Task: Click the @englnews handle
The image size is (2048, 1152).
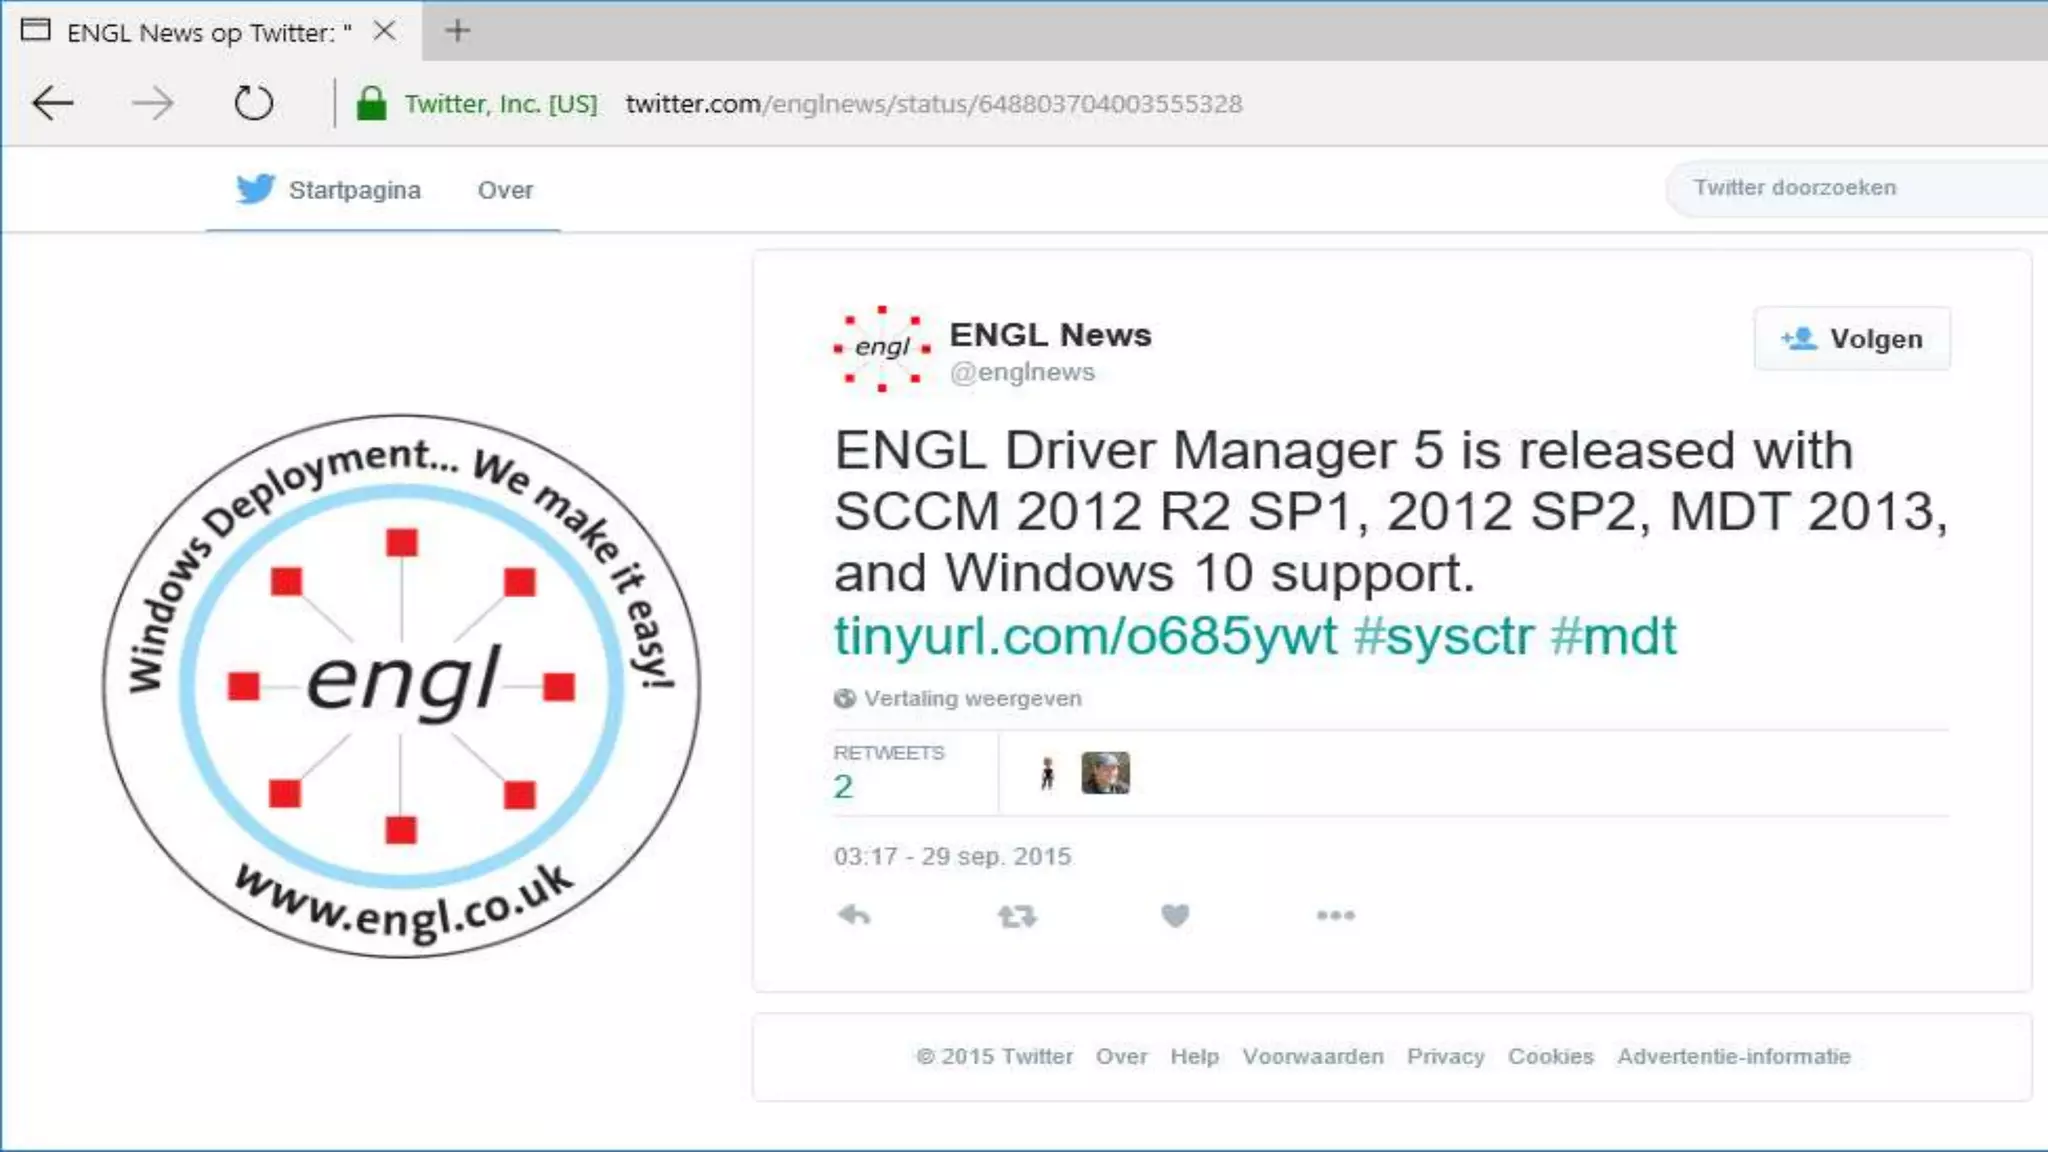Action: (x=1022, y=372)
